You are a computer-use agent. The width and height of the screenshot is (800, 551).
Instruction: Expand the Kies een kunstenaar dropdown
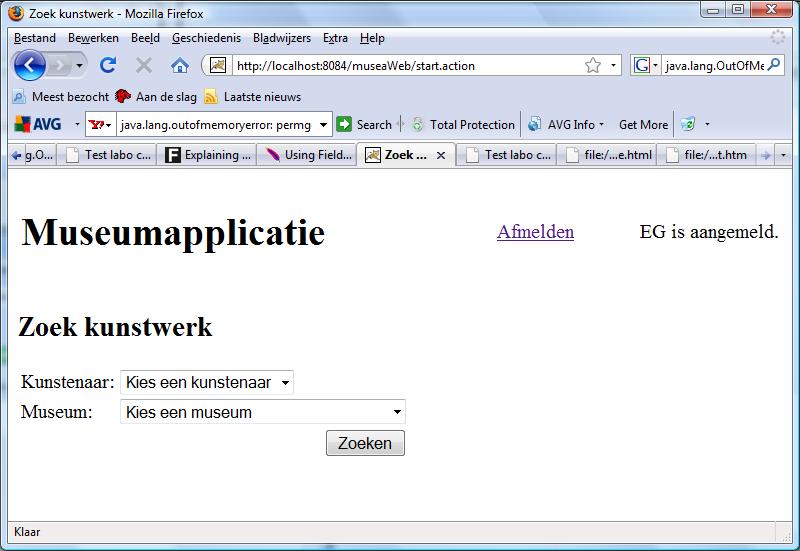tap(206, 383)
